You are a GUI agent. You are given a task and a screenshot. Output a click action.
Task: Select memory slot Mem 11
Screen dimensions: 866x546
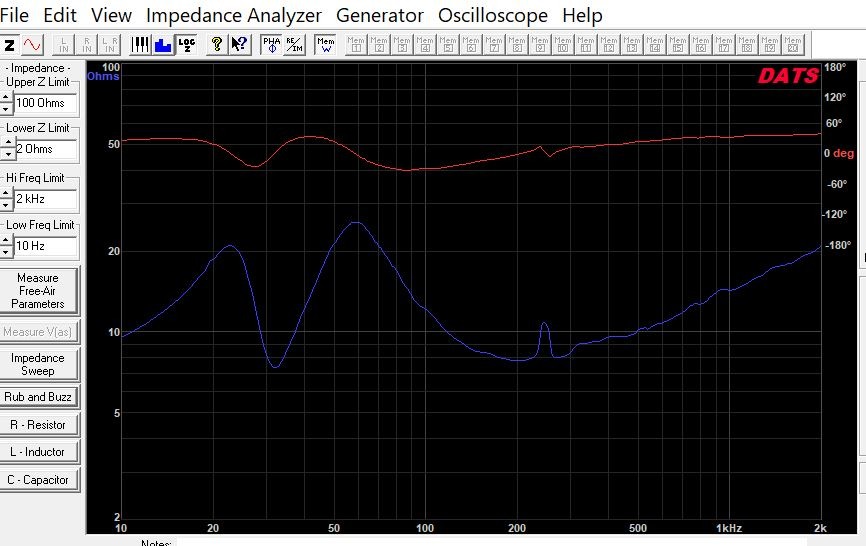pyautogui.click(x=586, y=45)
